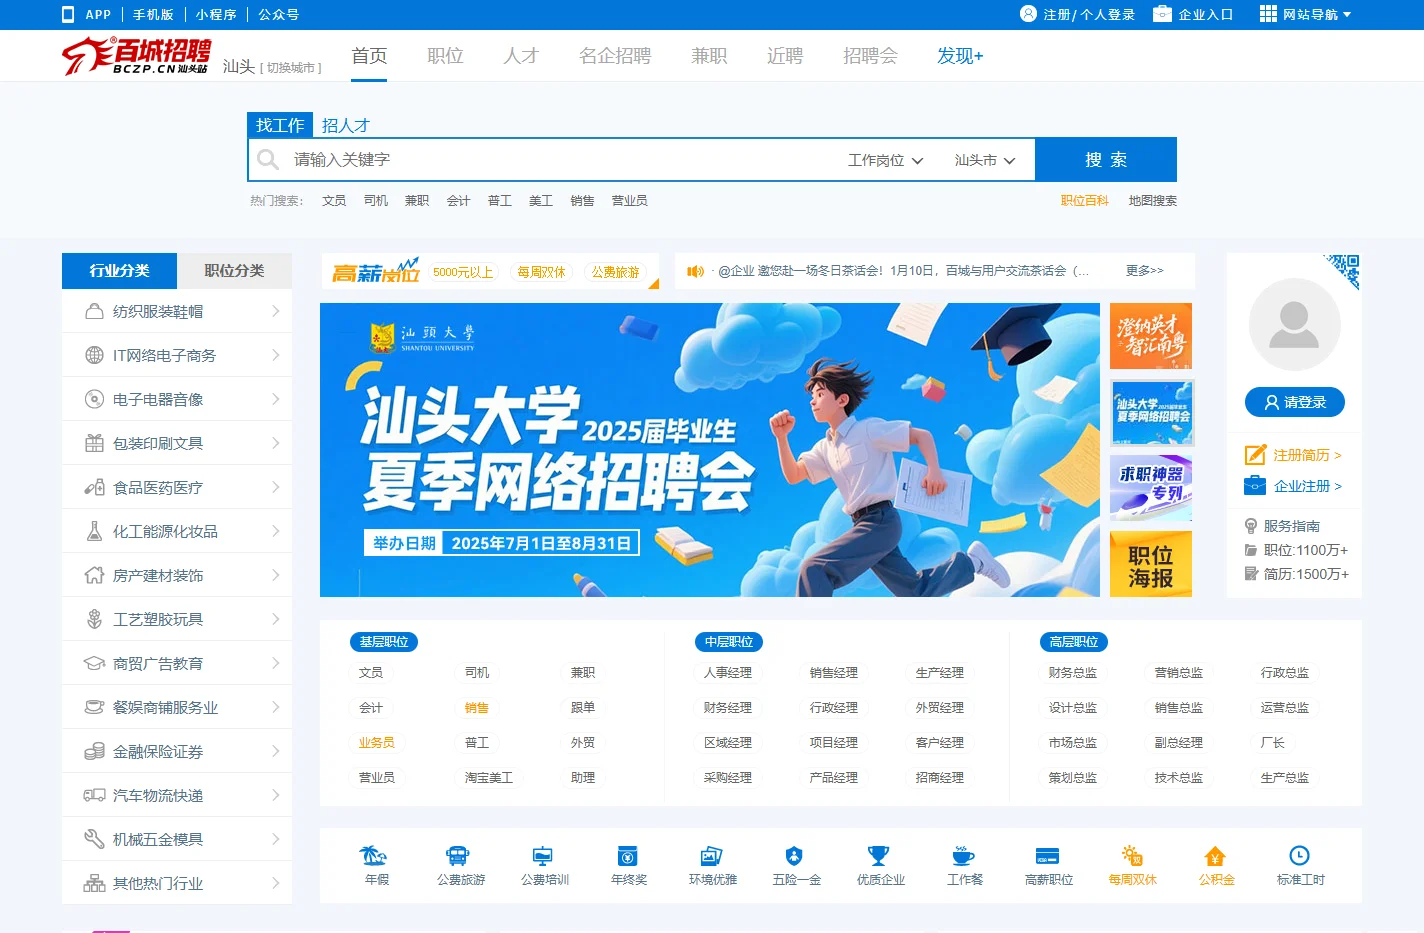Expand the 化工能源化妆品 category
1424x933 pixels.
177,531
